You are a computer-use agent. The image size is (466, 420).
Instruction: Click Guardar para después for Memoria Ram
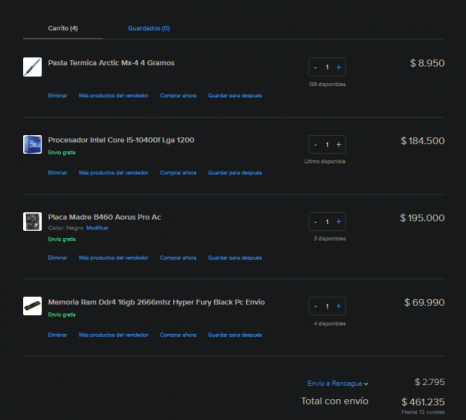click(235, 335)
